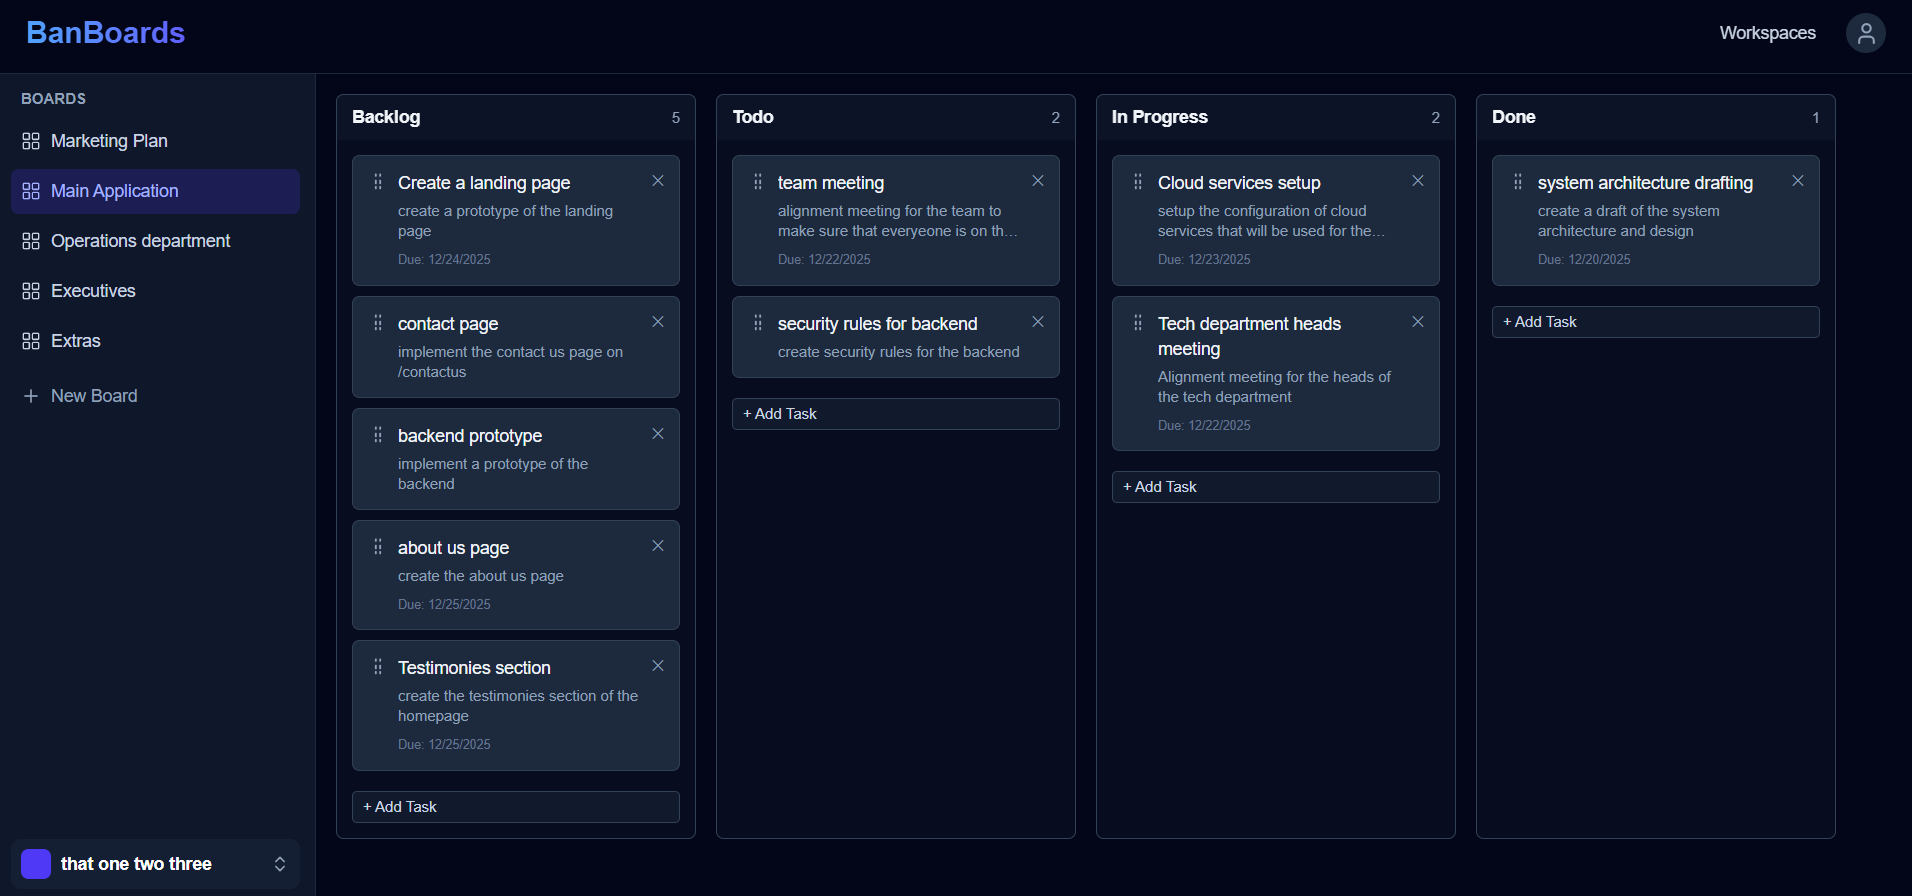The width and height of the screenshot is (1912, 896).
Task: Delete the 'system architecture drafting' task
Action: point(1797,181)
